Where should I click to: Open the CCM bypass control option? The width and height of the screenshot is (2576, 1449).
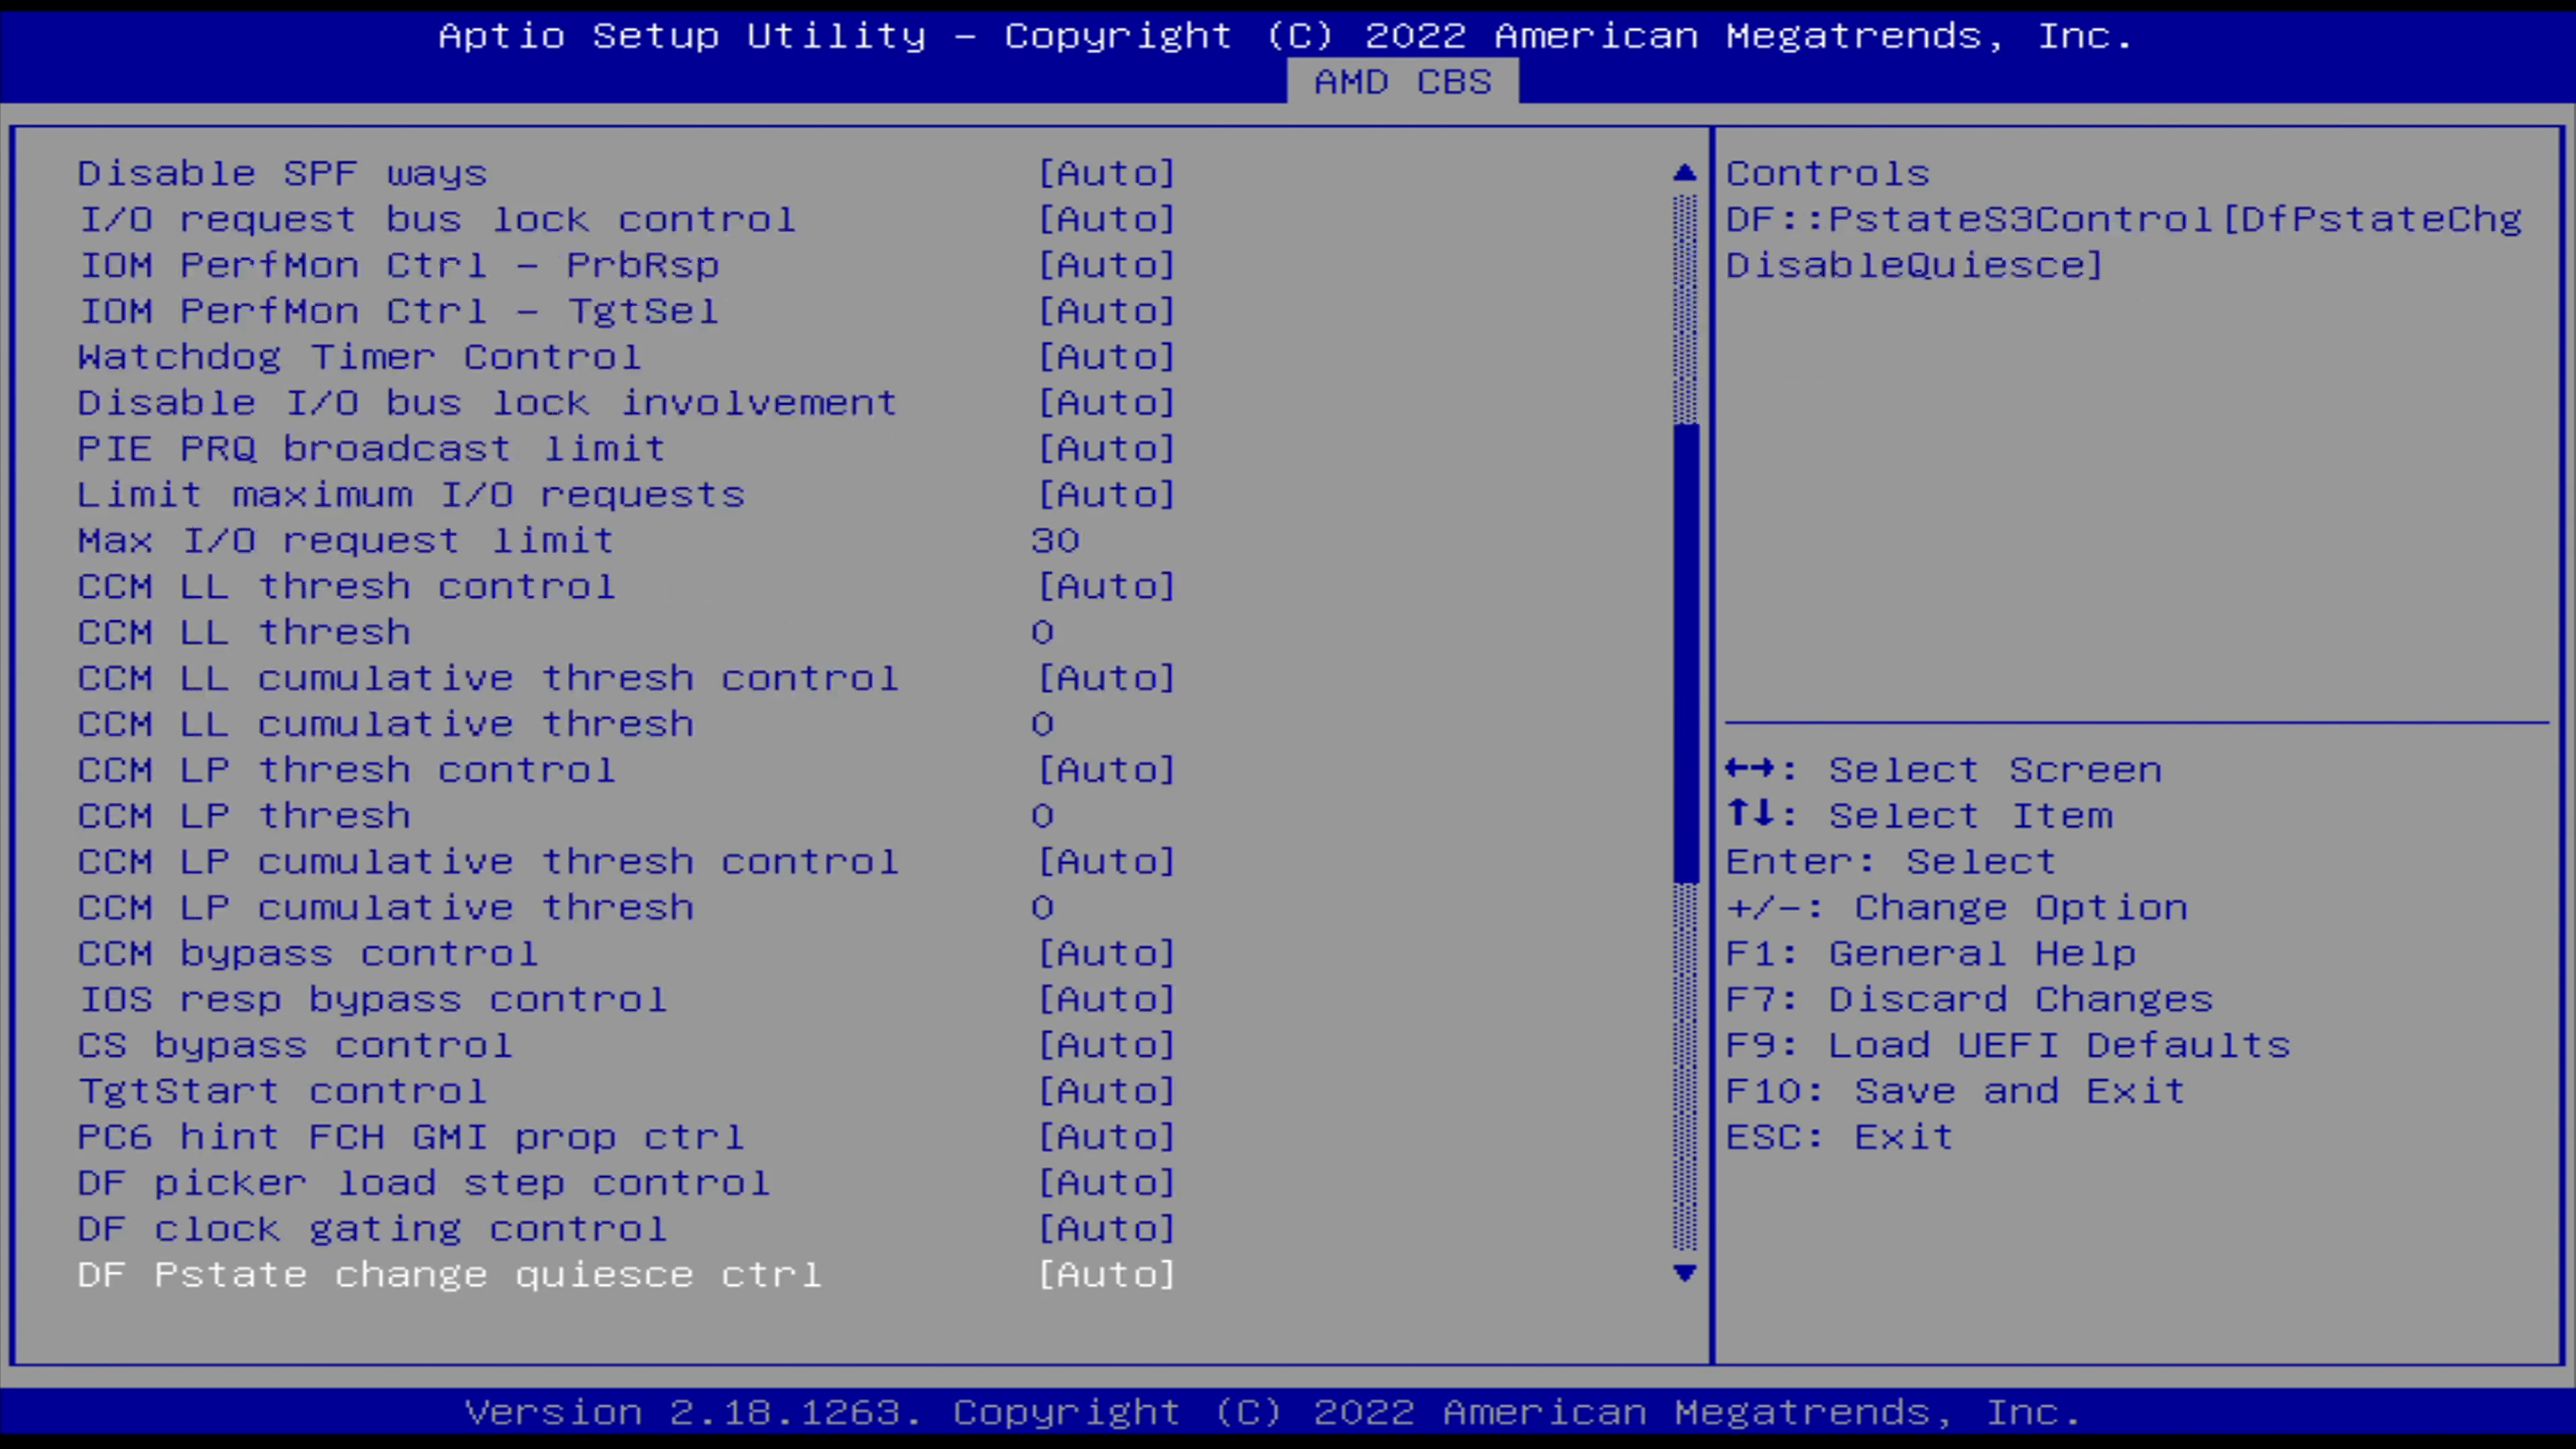pos(1107,954)
